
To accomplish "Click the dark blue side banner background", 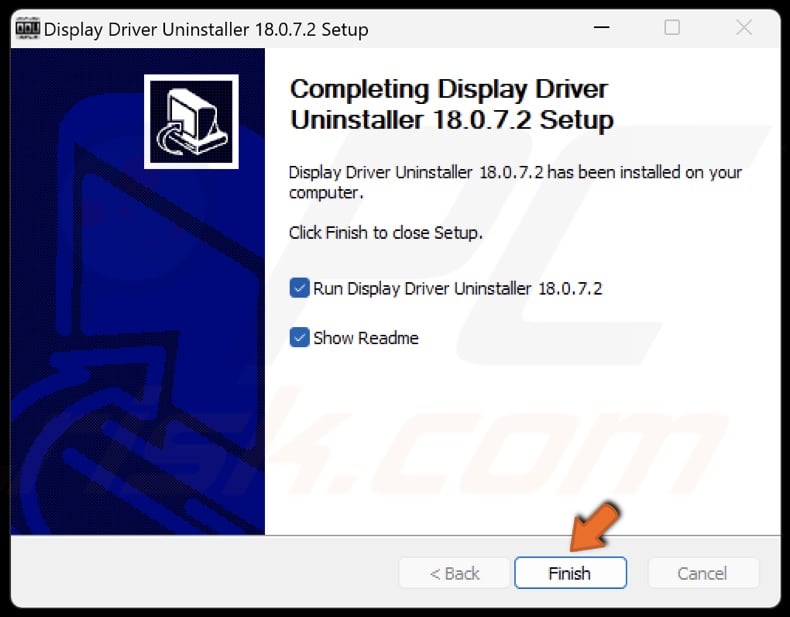I will click(x=138, y=353).
